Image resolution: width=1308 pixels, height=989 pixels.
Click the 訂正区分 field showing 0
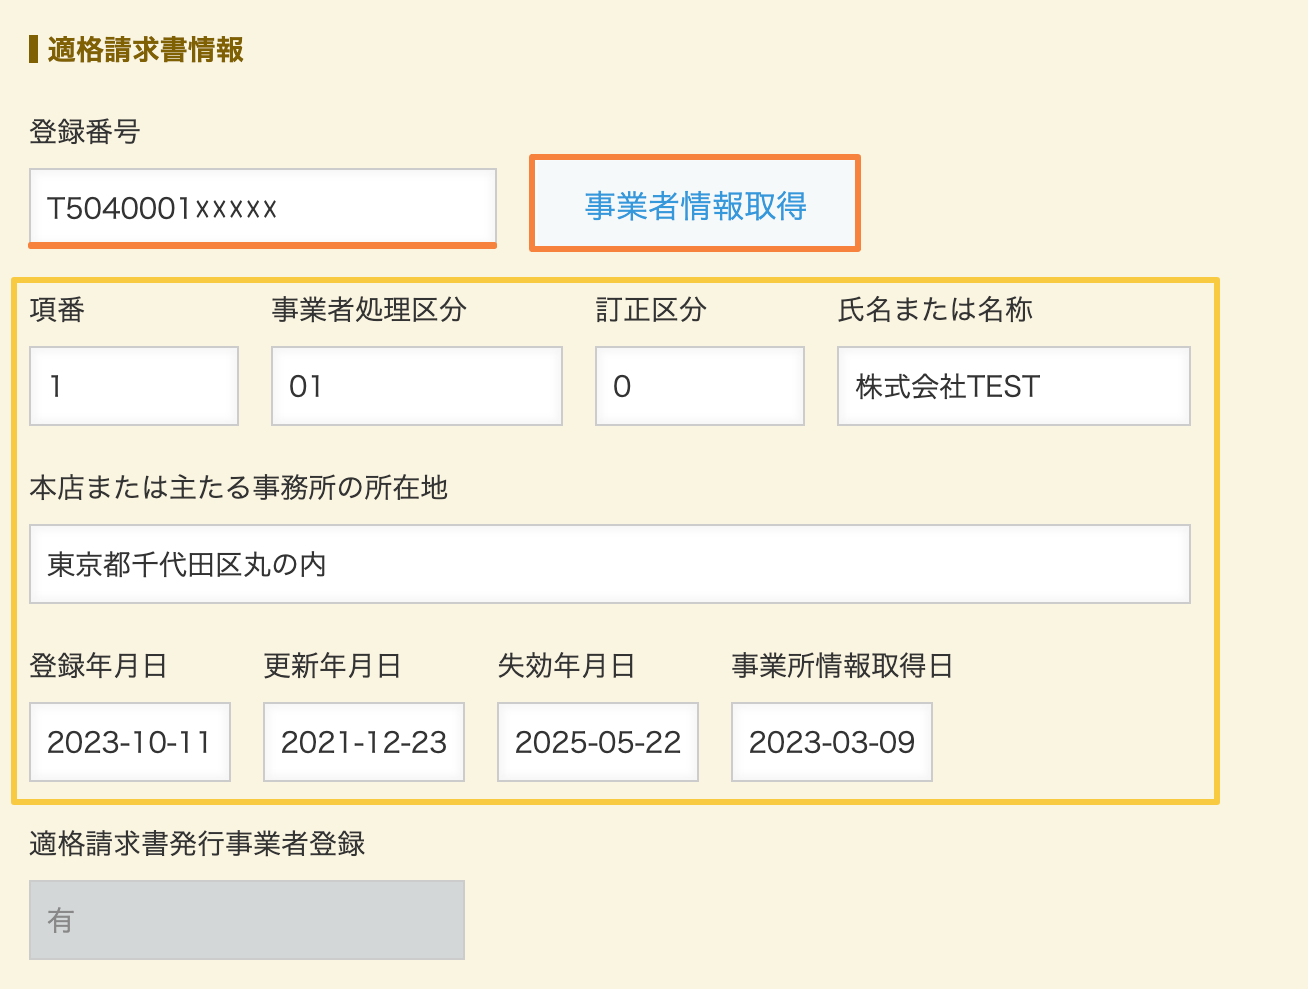699,386
